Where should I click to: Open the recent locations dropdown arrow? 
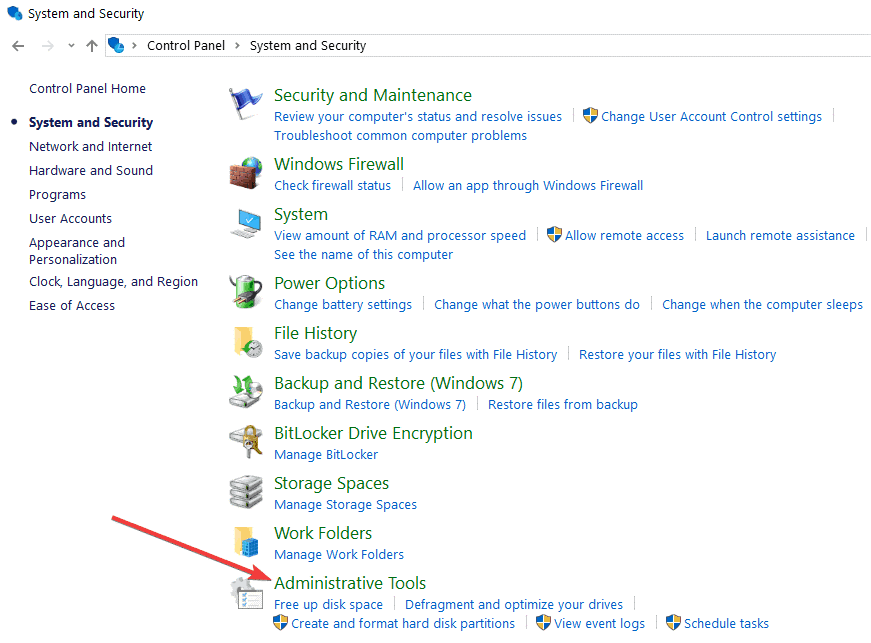point(71,46)
